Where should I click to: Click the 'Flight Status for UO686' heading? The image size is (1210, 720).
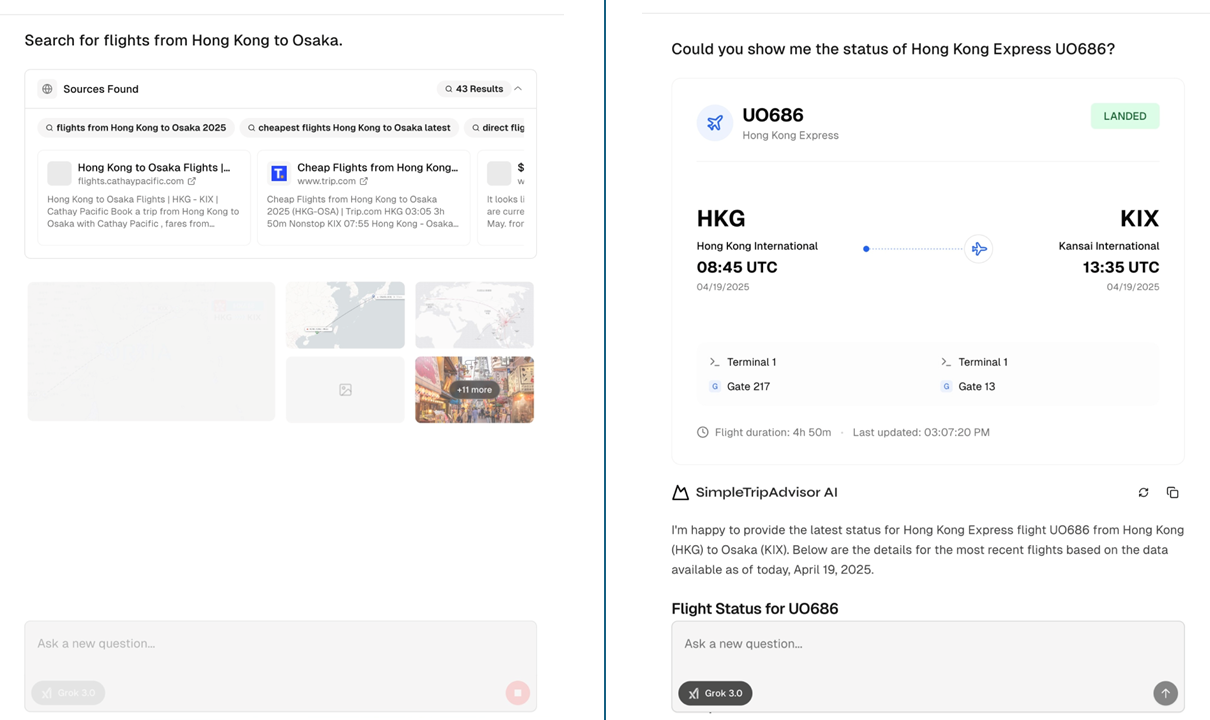click(x=755, y=609)
